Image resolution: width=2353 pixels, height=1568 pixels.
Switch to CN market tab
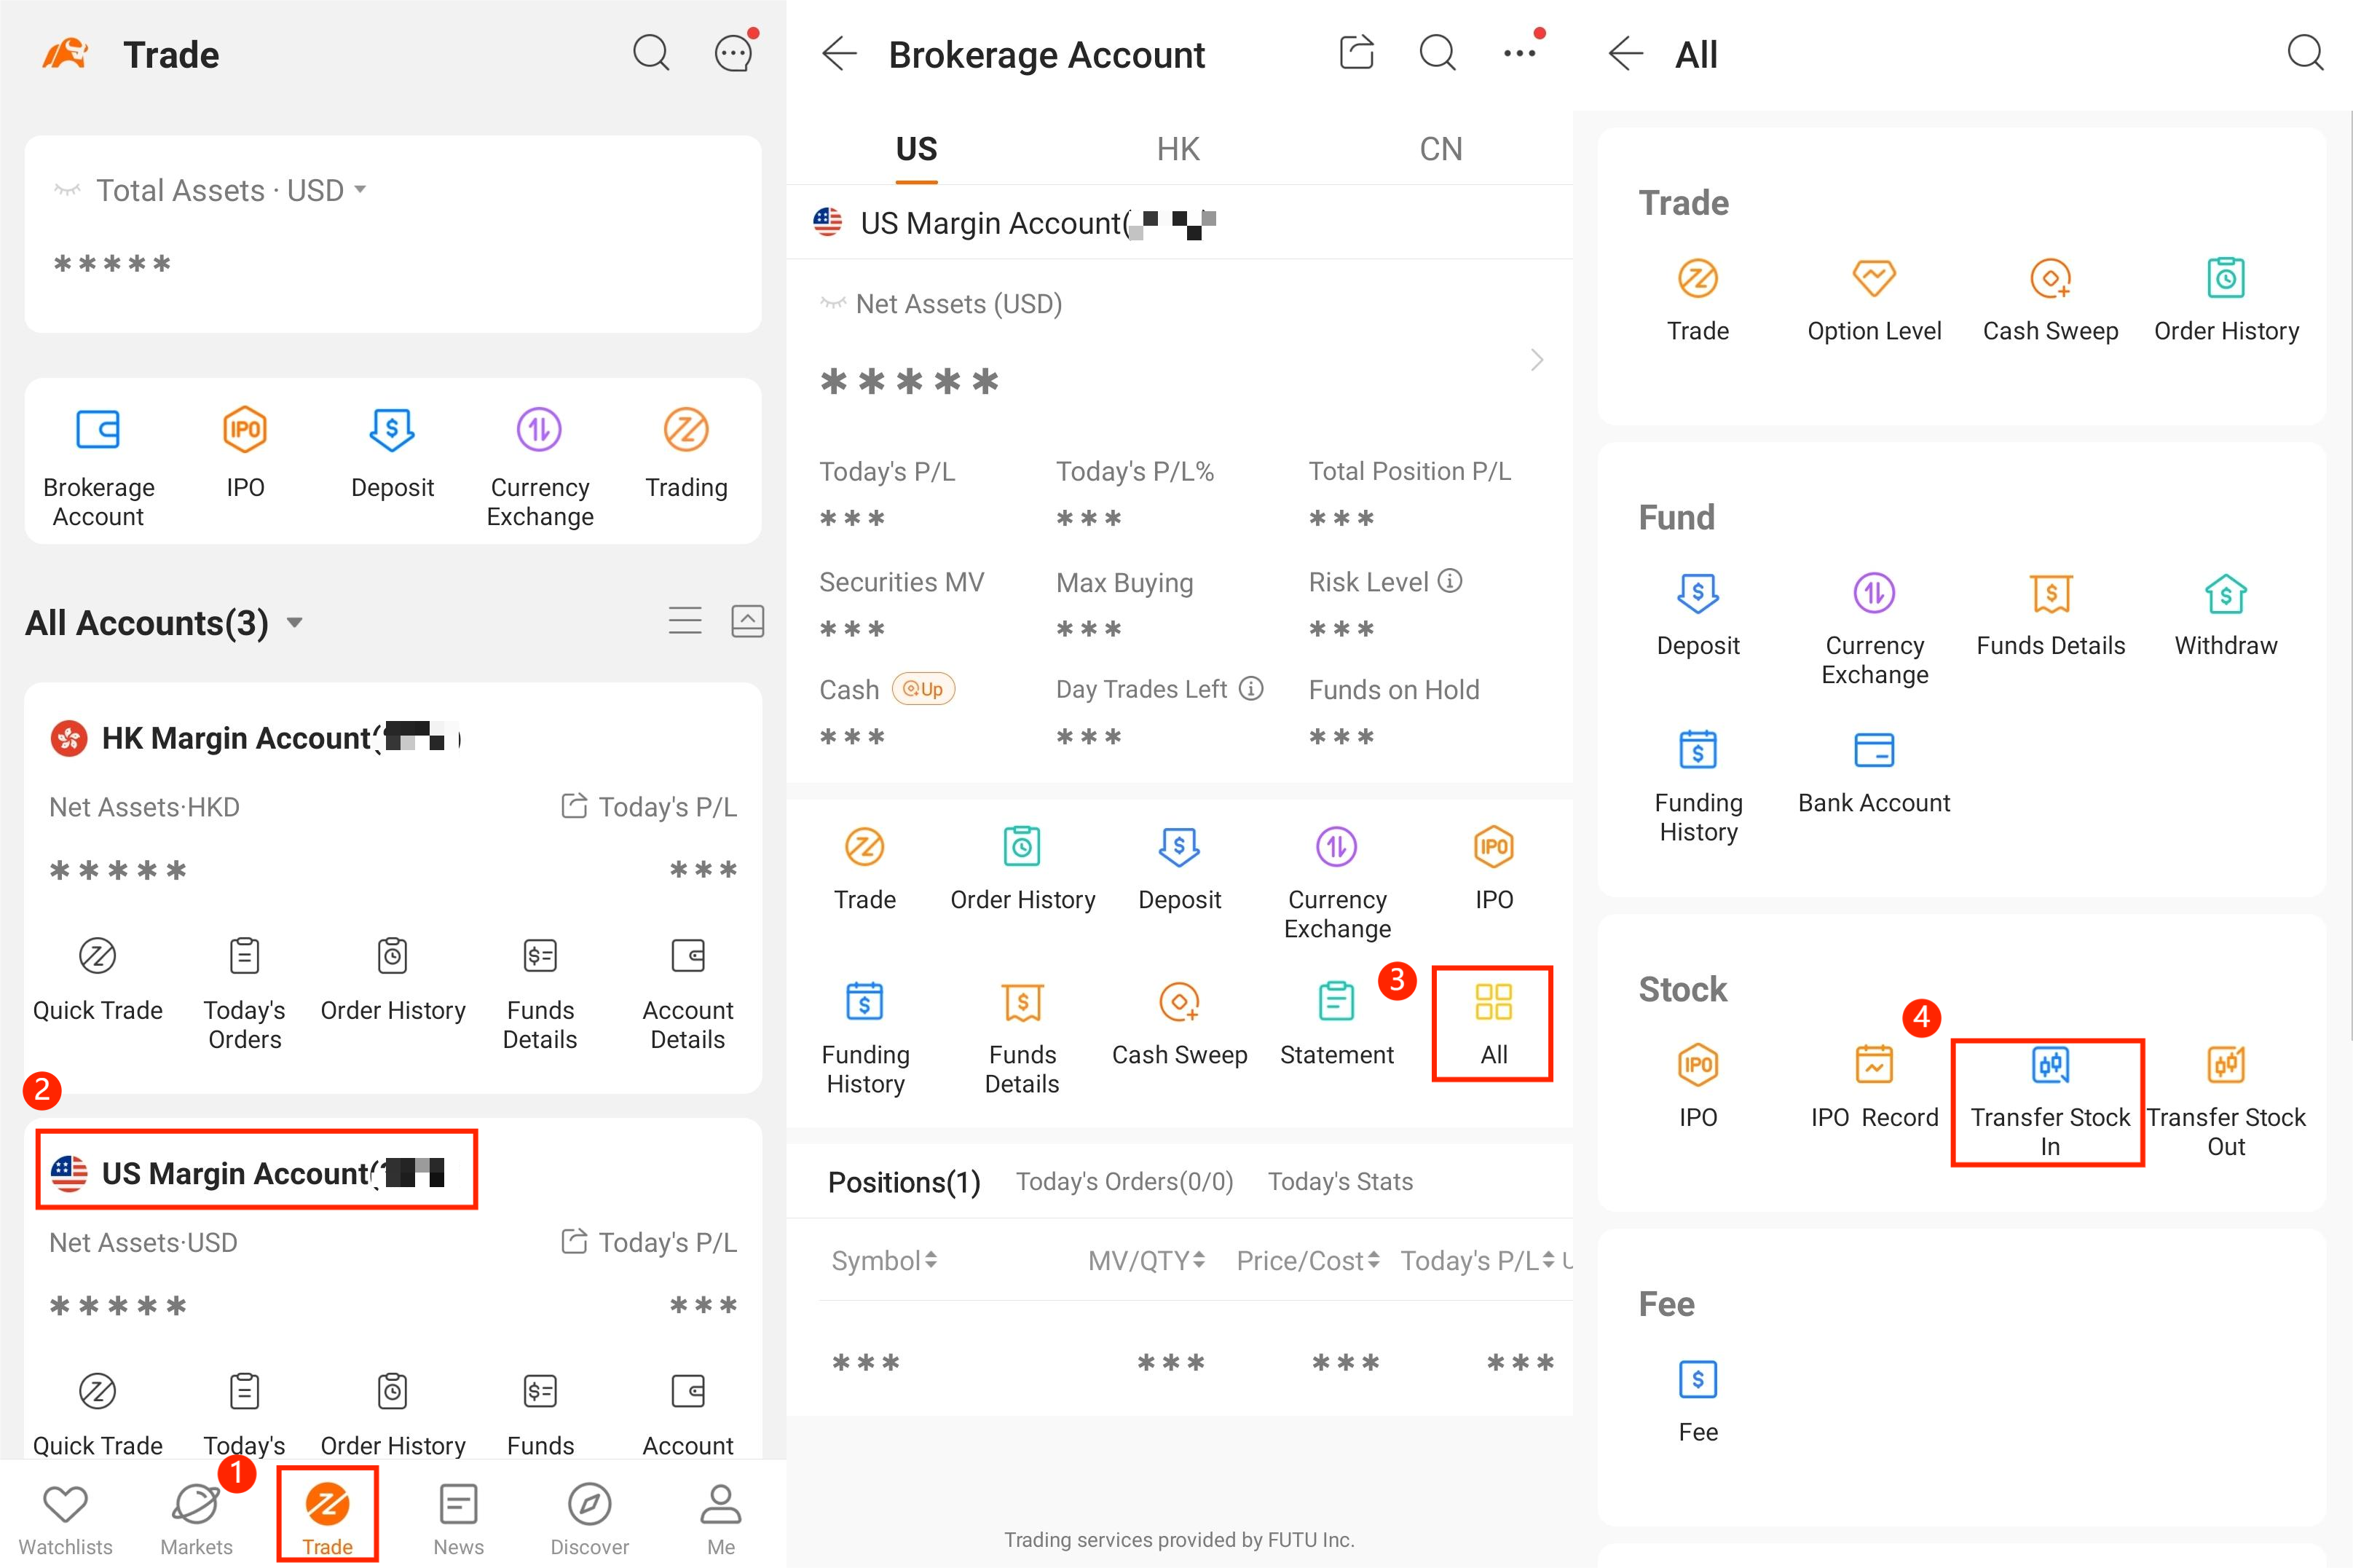(x=1441, y=149)
